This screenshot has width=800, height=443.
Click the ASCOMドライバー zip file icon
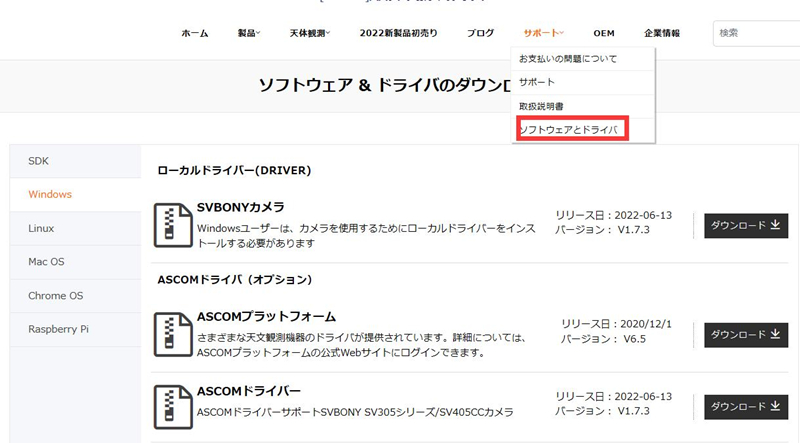click(173, 407)
